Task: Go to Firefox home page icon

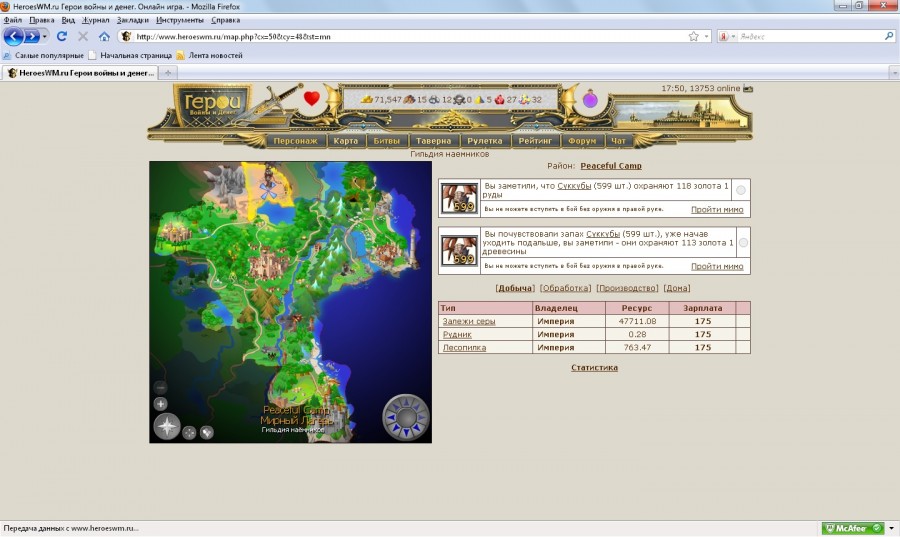Action: point(104,36)
